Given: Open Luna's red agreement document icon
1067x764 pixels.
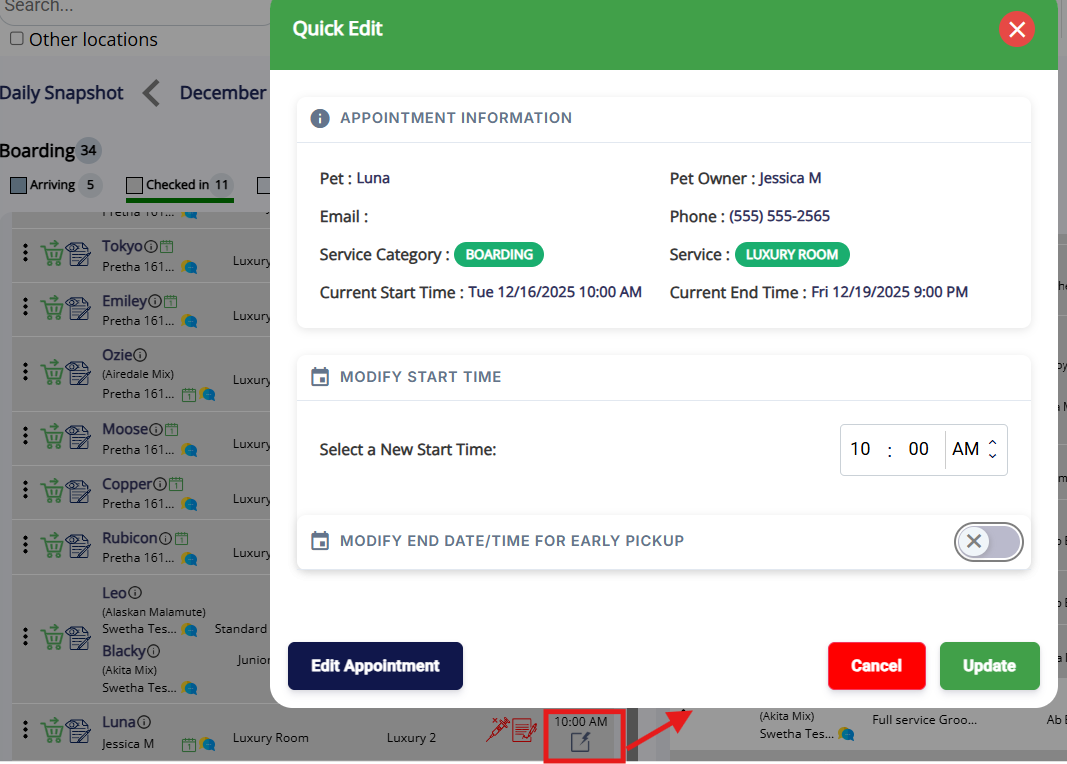Looking at the screenshot, I should click(524, 730).
